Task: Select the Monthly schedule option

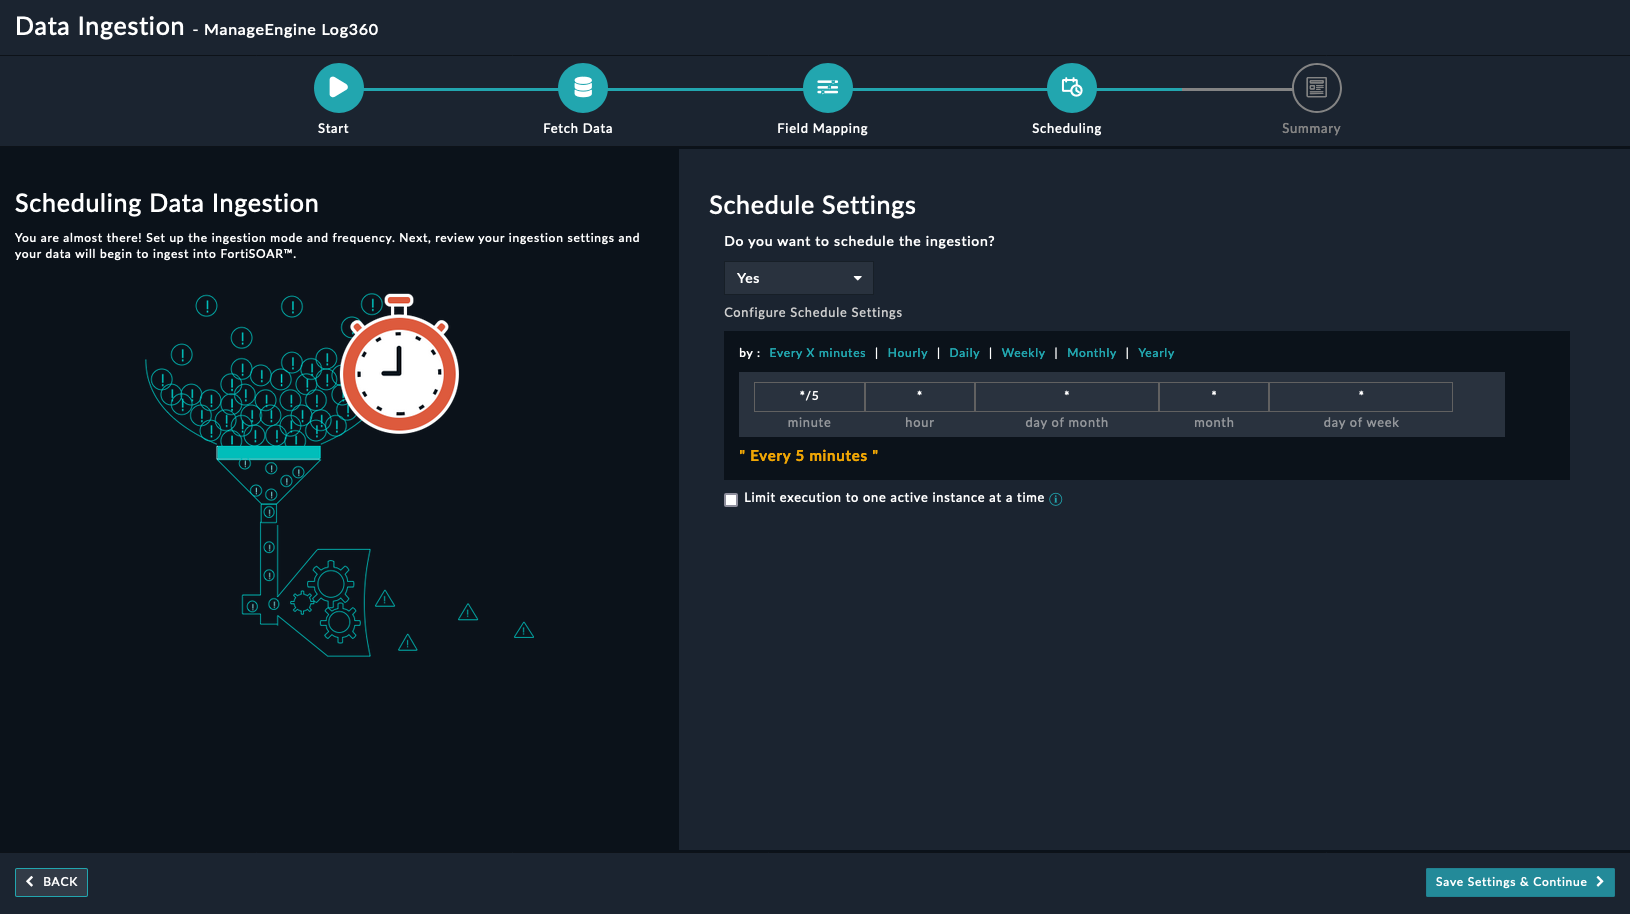Action: [x=1091, y=352]
